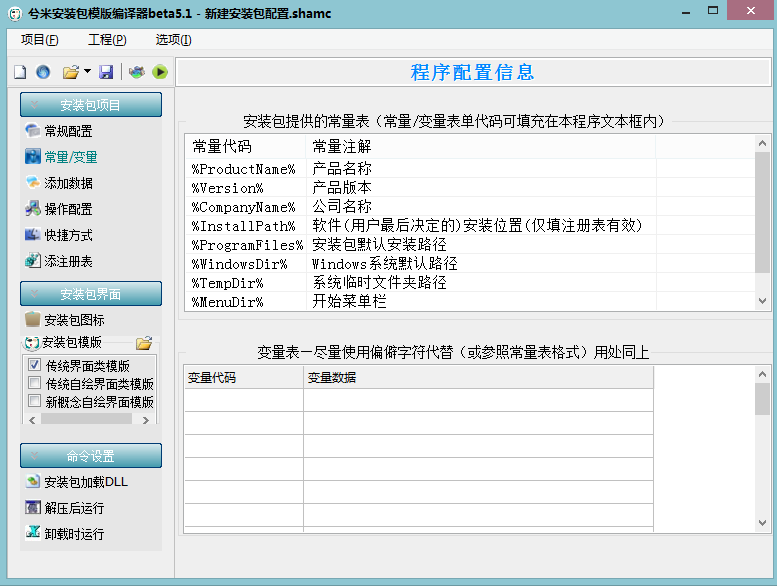
Task: Open the 选项(I) menu
Action: (173, 40)
